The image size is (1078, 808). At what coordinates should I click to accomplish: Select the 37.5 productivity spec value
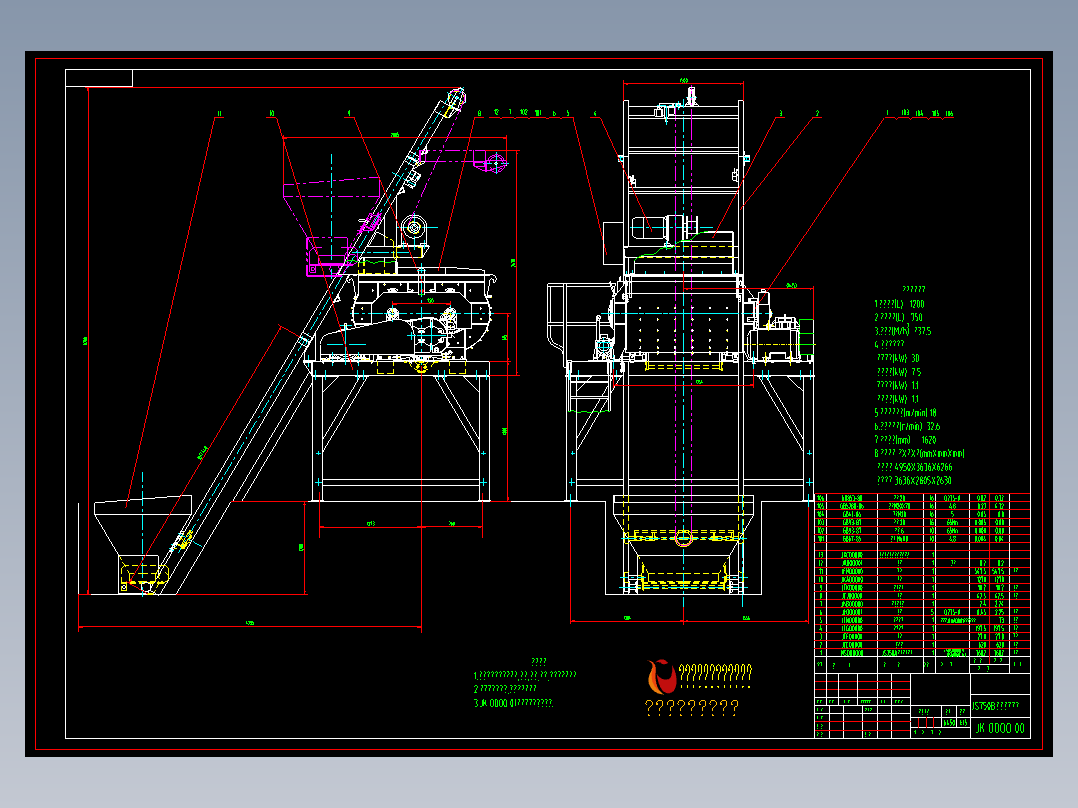[x=923, y=331]
